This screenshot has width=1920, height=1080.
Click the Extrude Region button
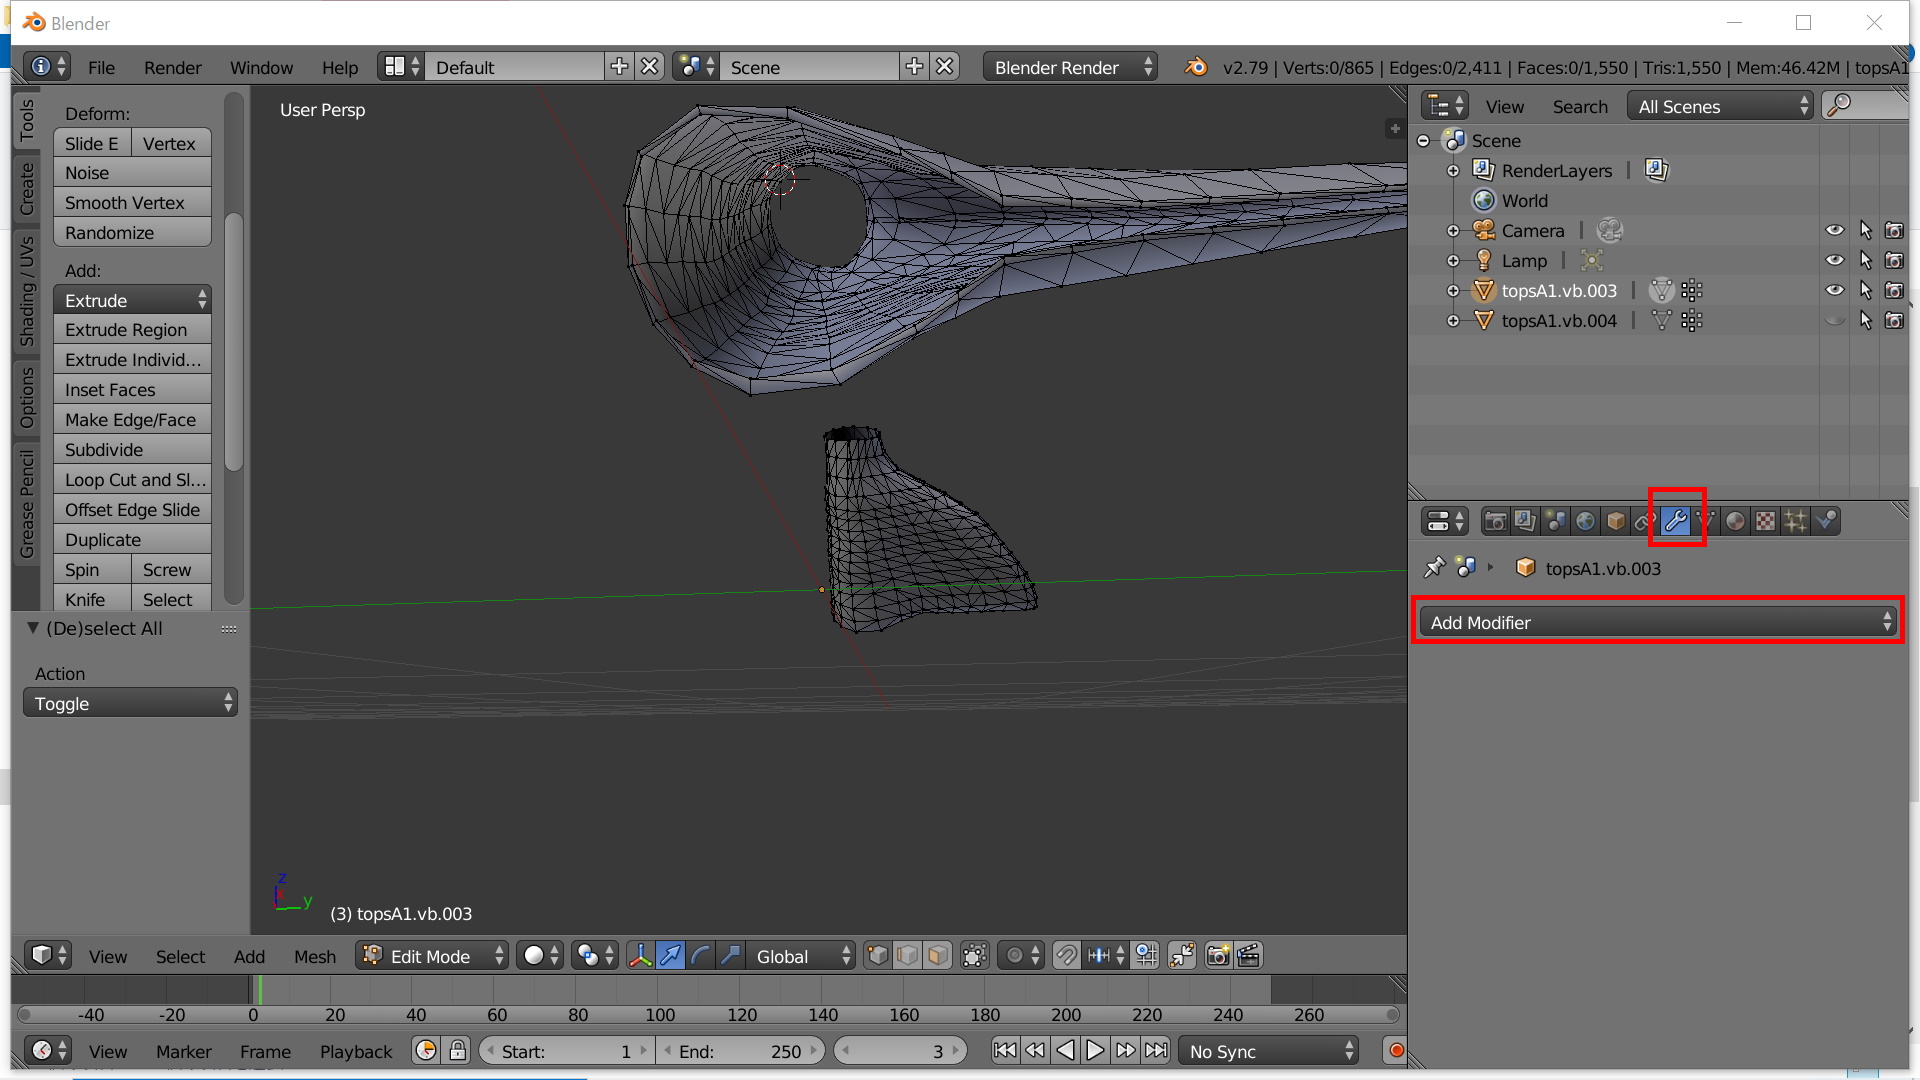[x=132, y=330]
